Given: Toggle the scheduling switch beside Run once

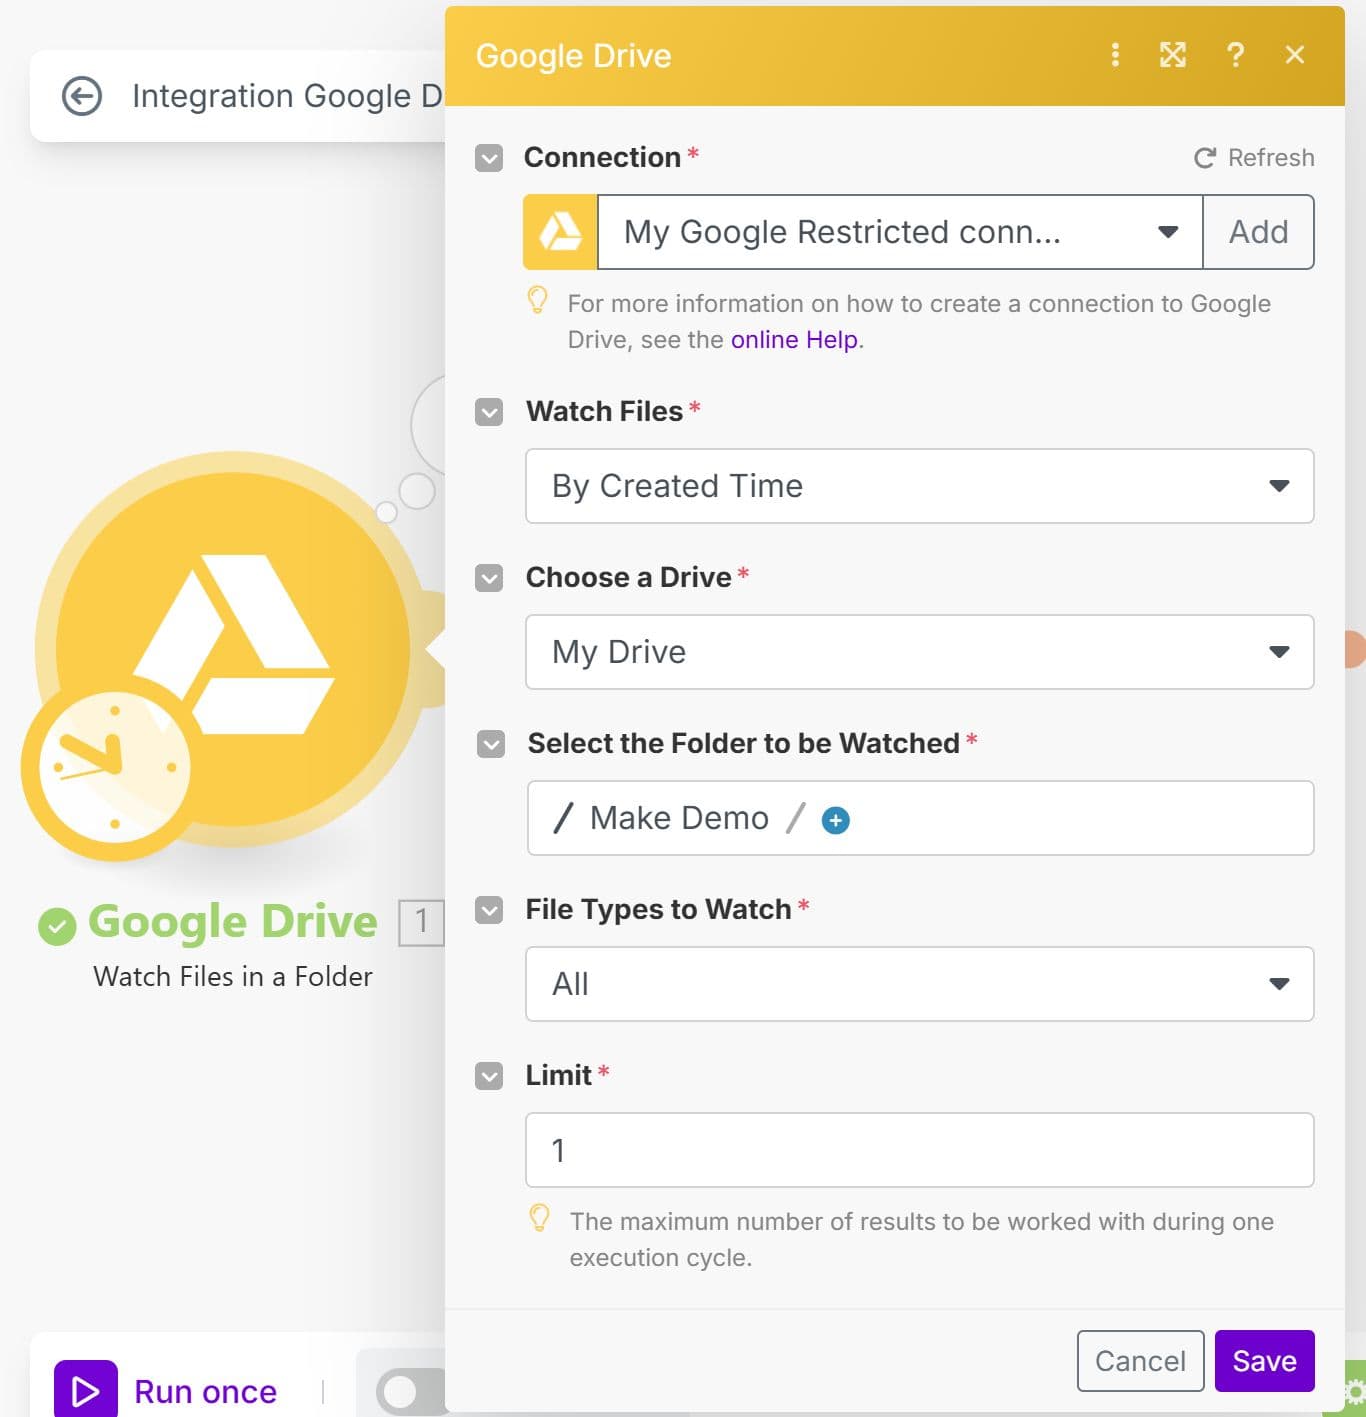Looking at the screenshot, I should [x=411, y=1391].
